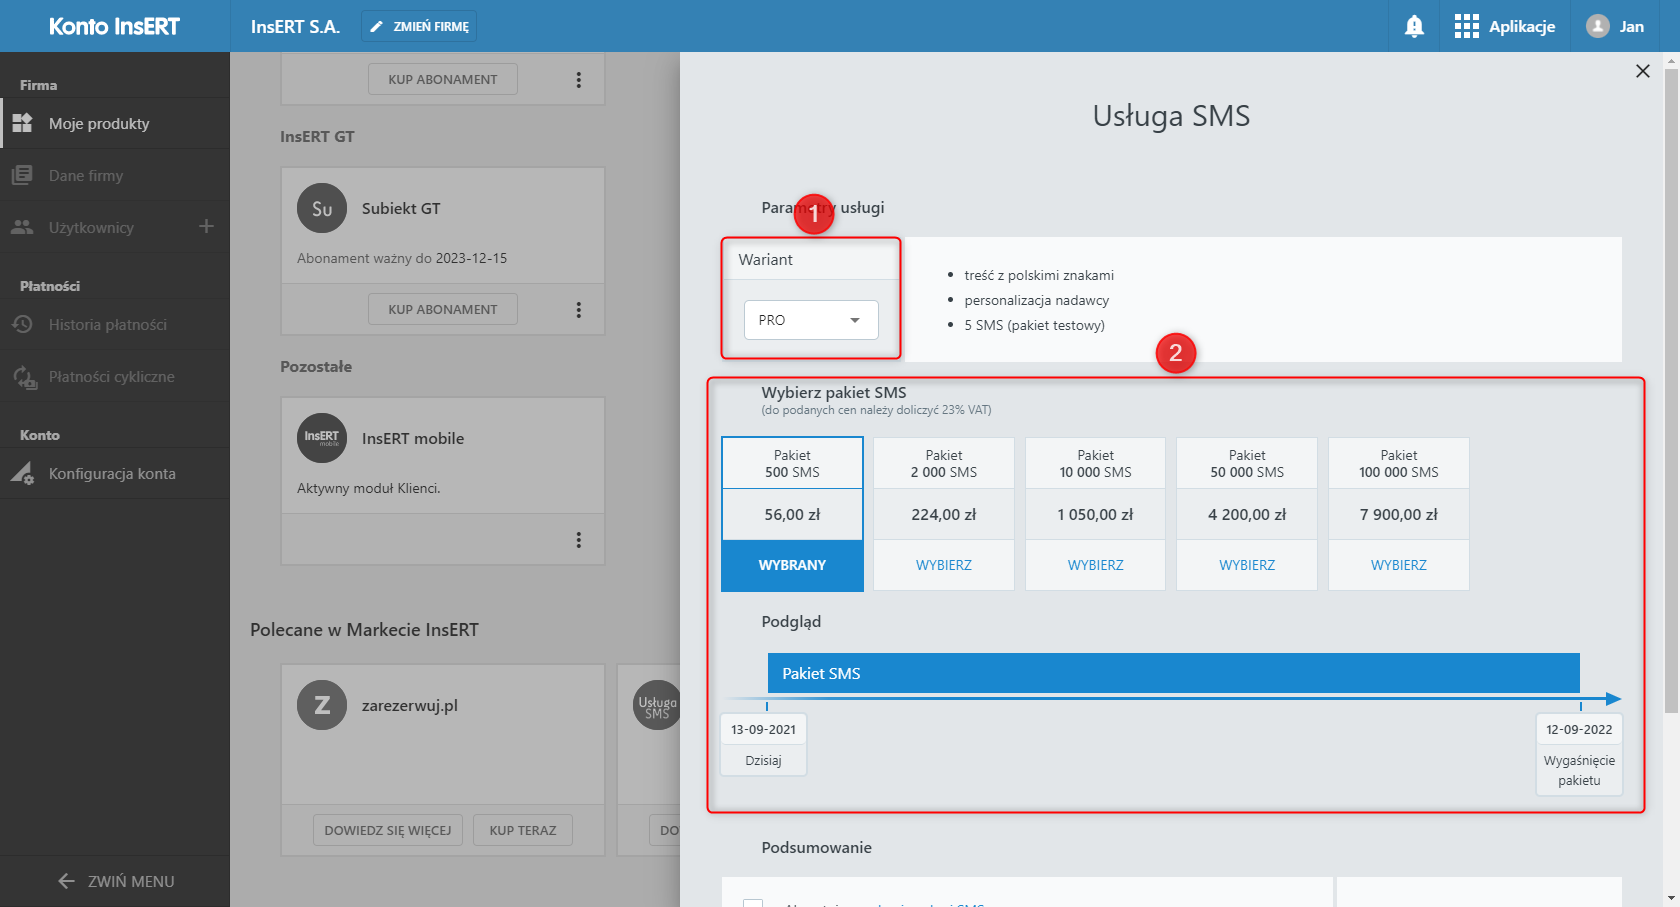1680x907 pixels.
Task: Open the notifications bell
Action: (x=1414, y=27)
